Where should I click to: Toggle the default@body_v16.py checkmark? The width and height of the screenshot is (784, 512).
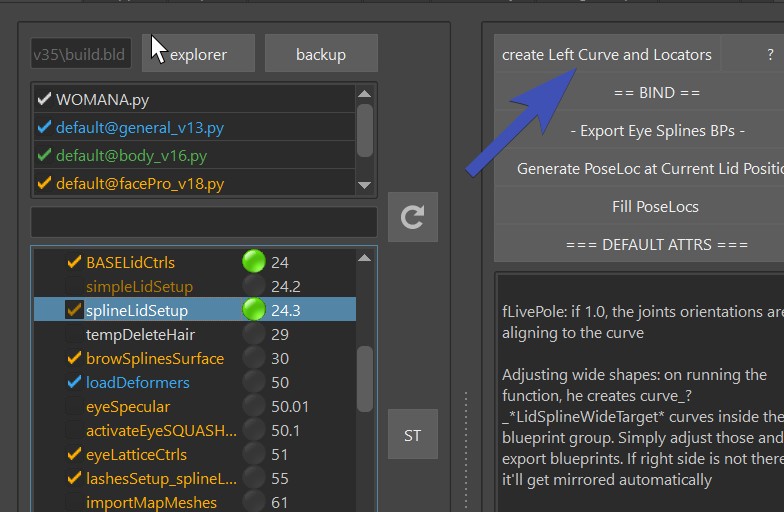point(44,155)
